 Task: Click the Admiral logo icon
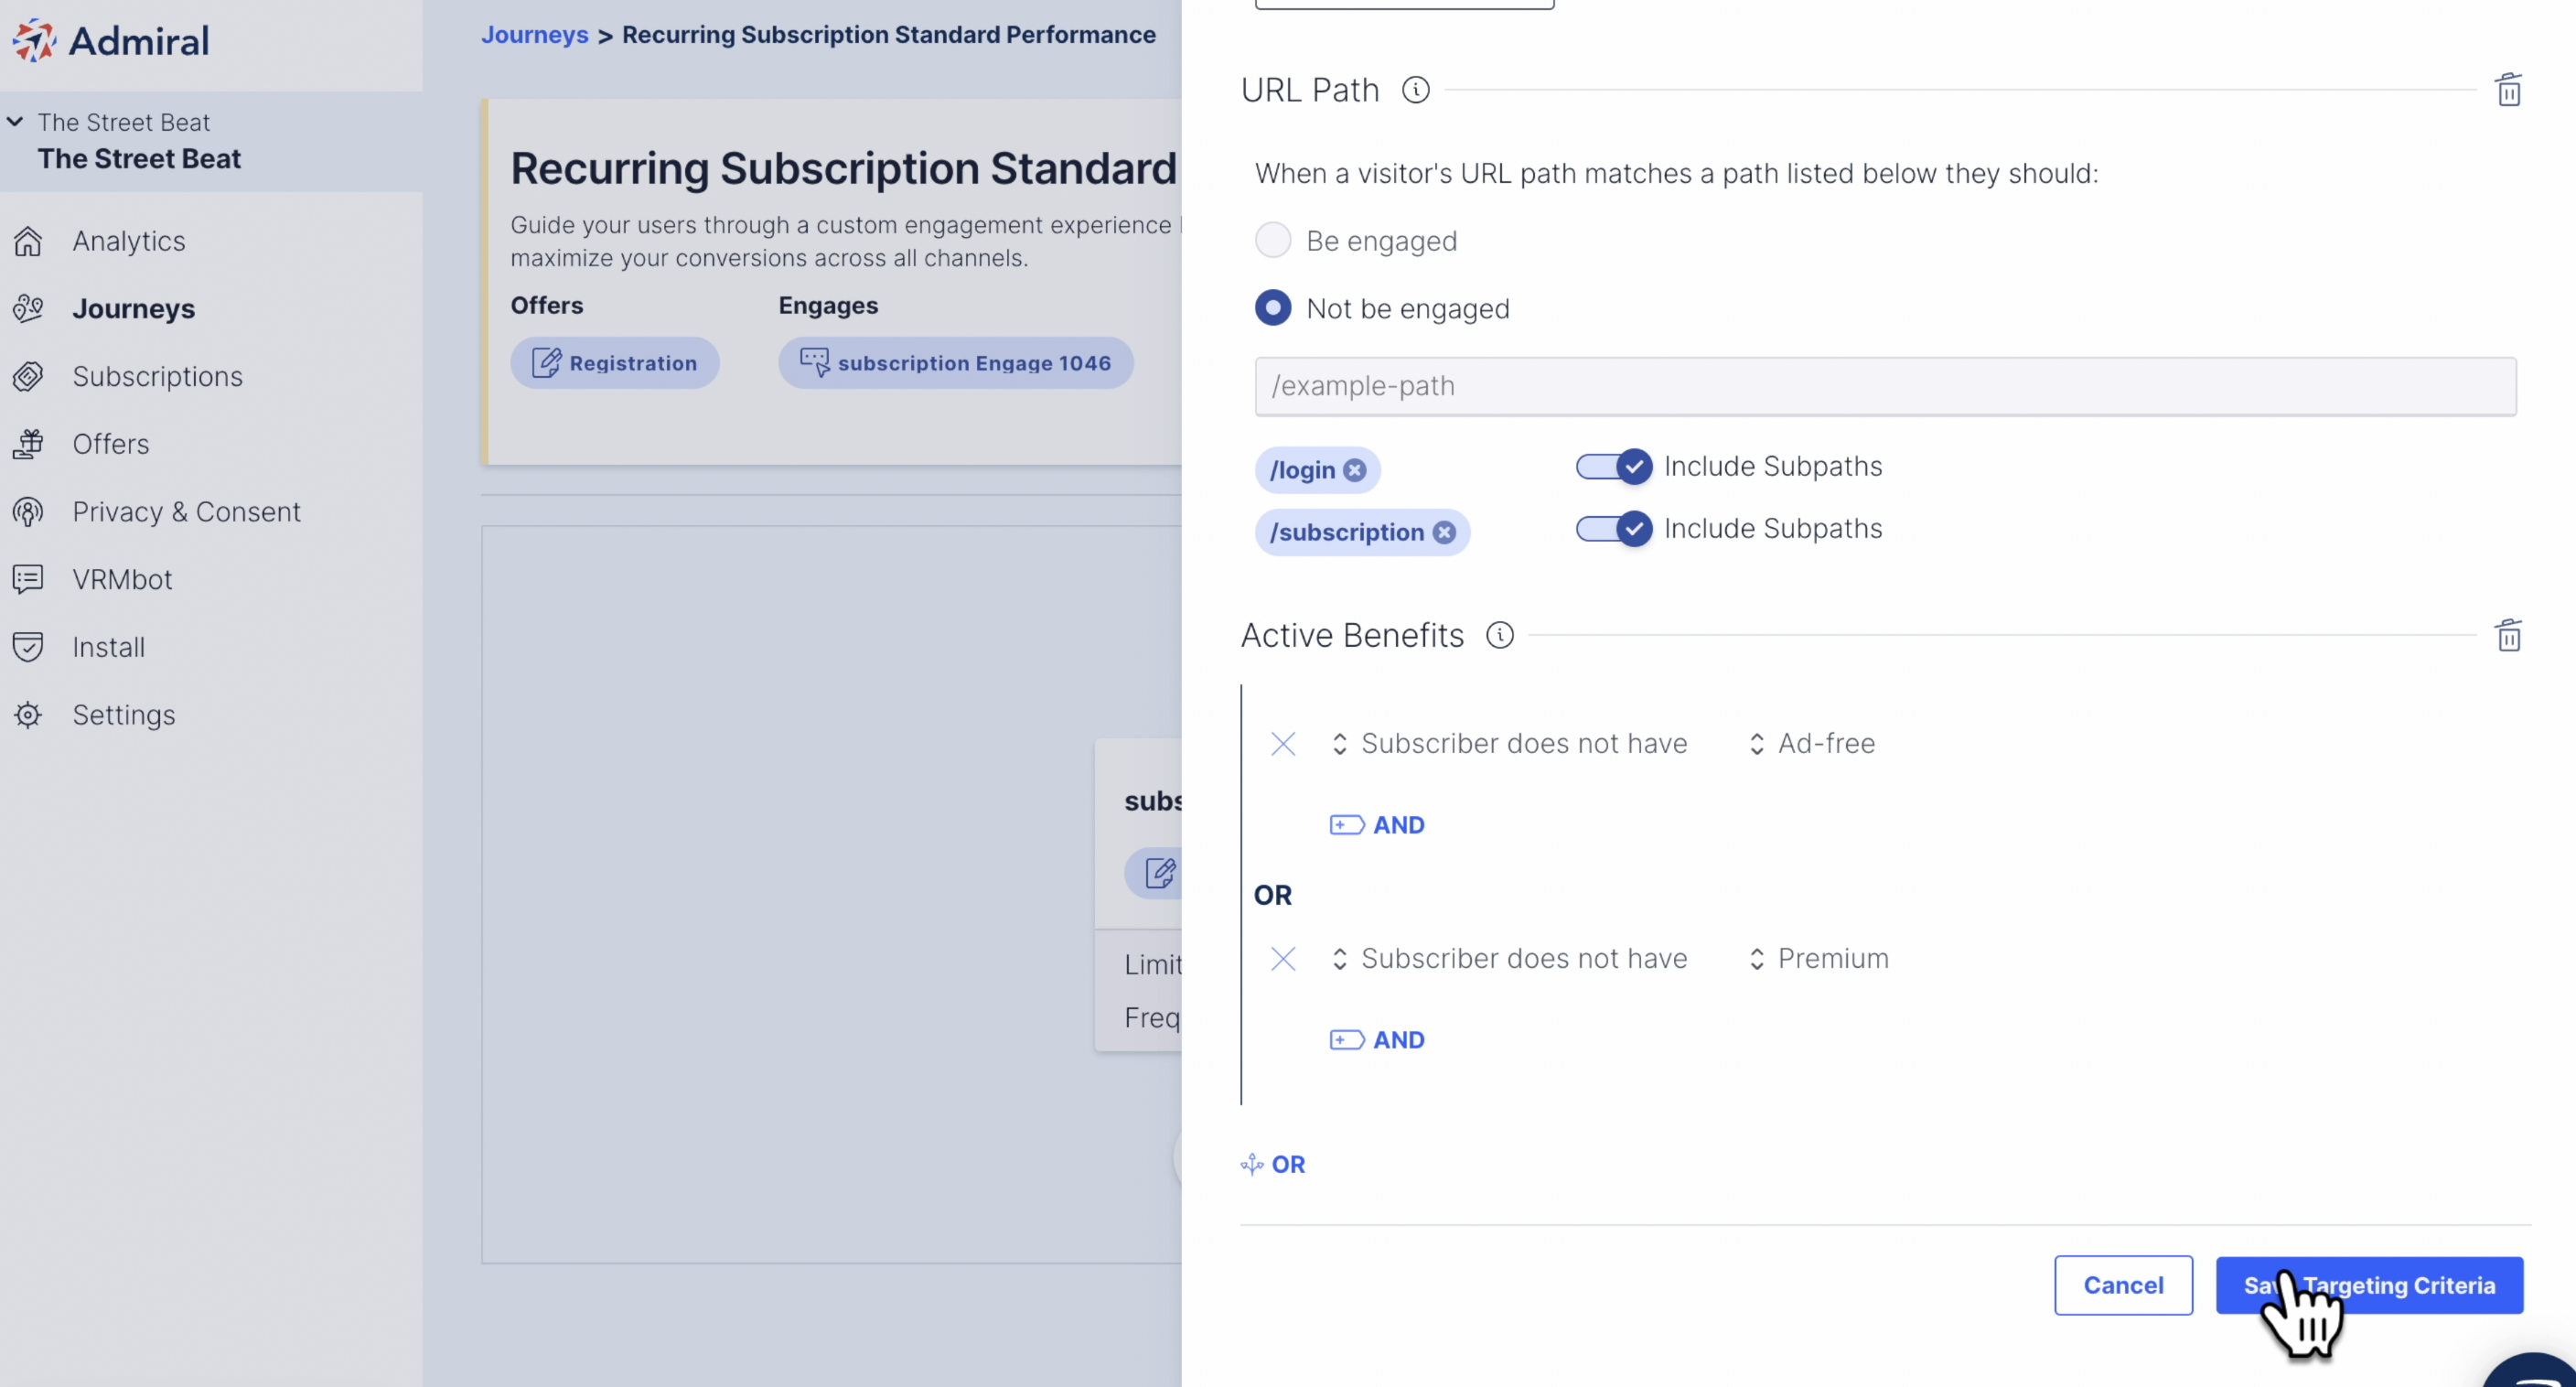(35, 40)
